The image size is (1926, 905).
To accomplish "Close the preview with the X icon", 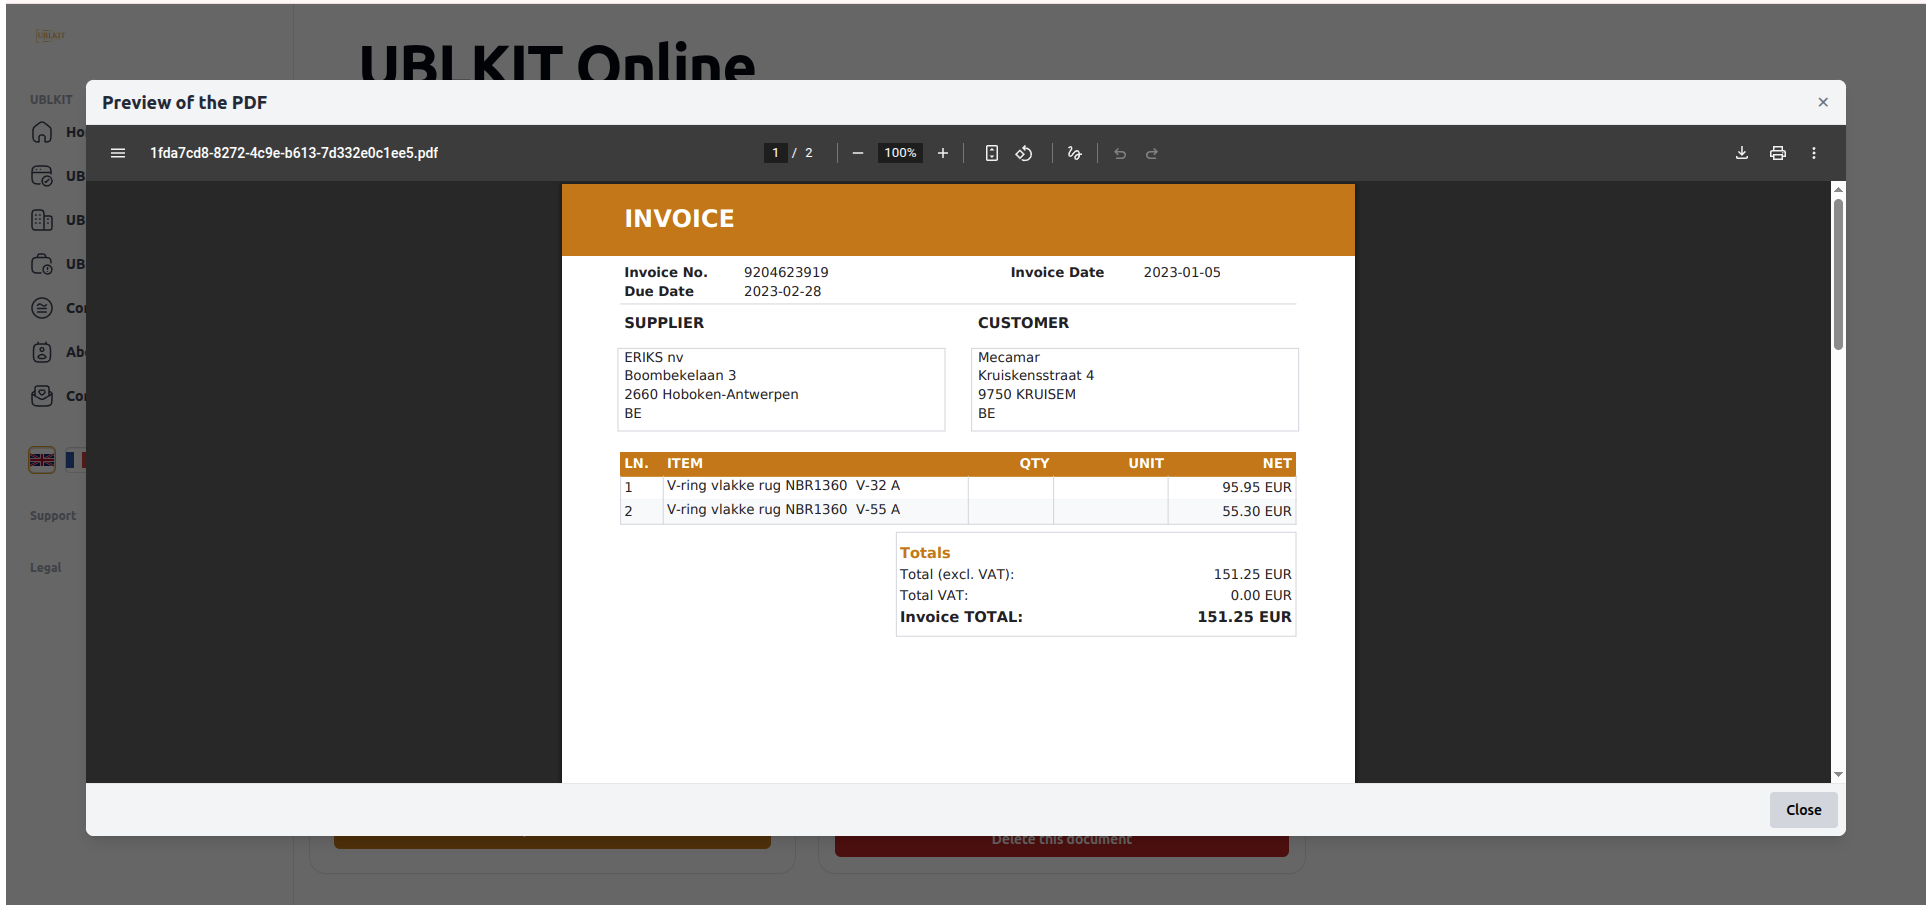I will tap(1822, 102).
